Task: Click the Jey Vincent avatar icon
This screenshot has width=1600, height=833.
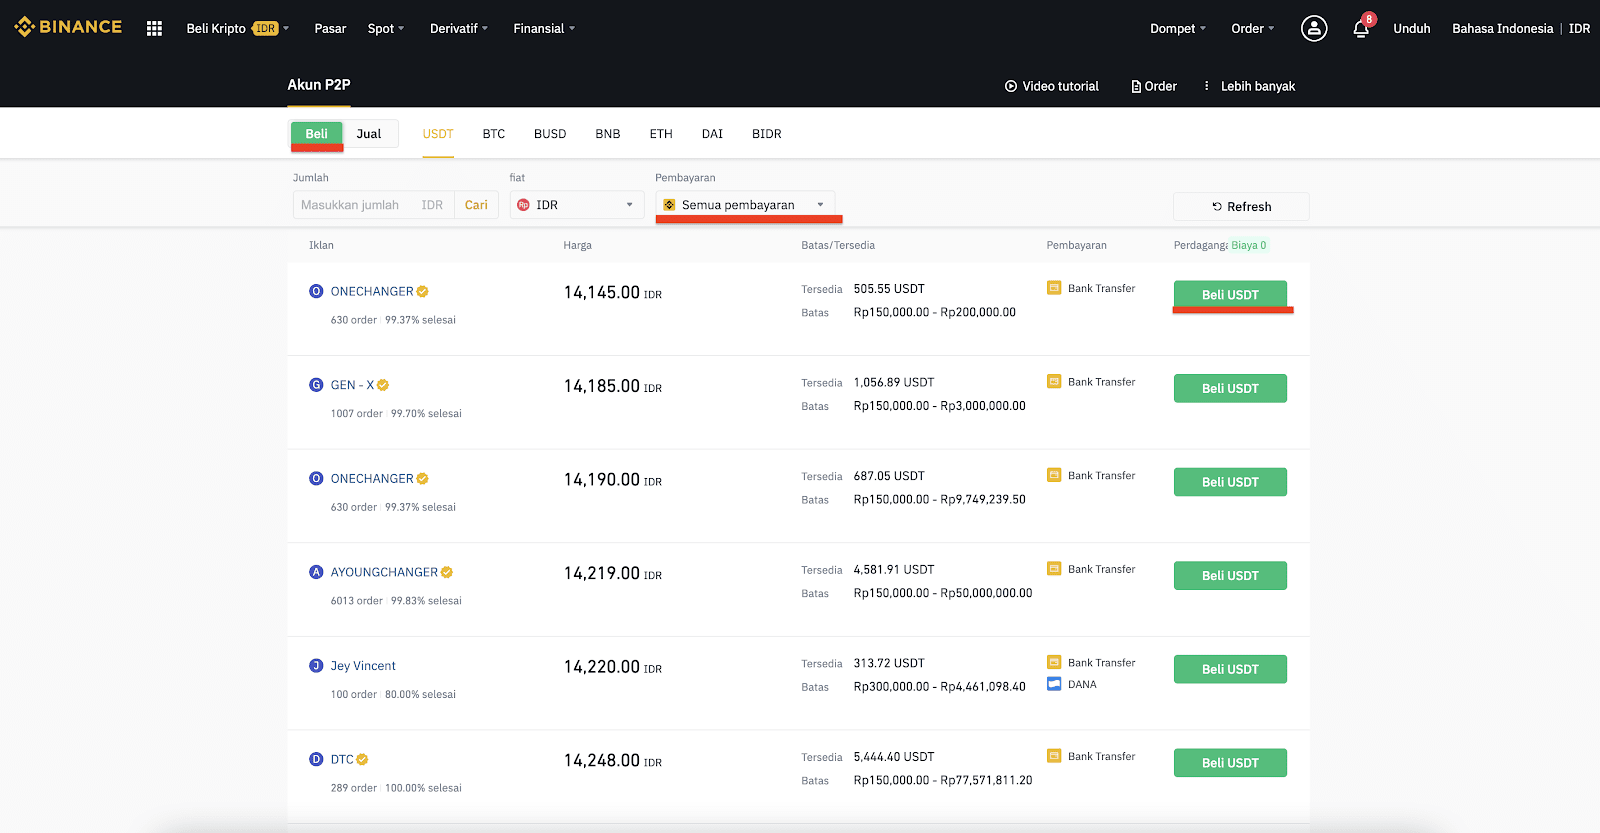Action: [x=316, y=666]
